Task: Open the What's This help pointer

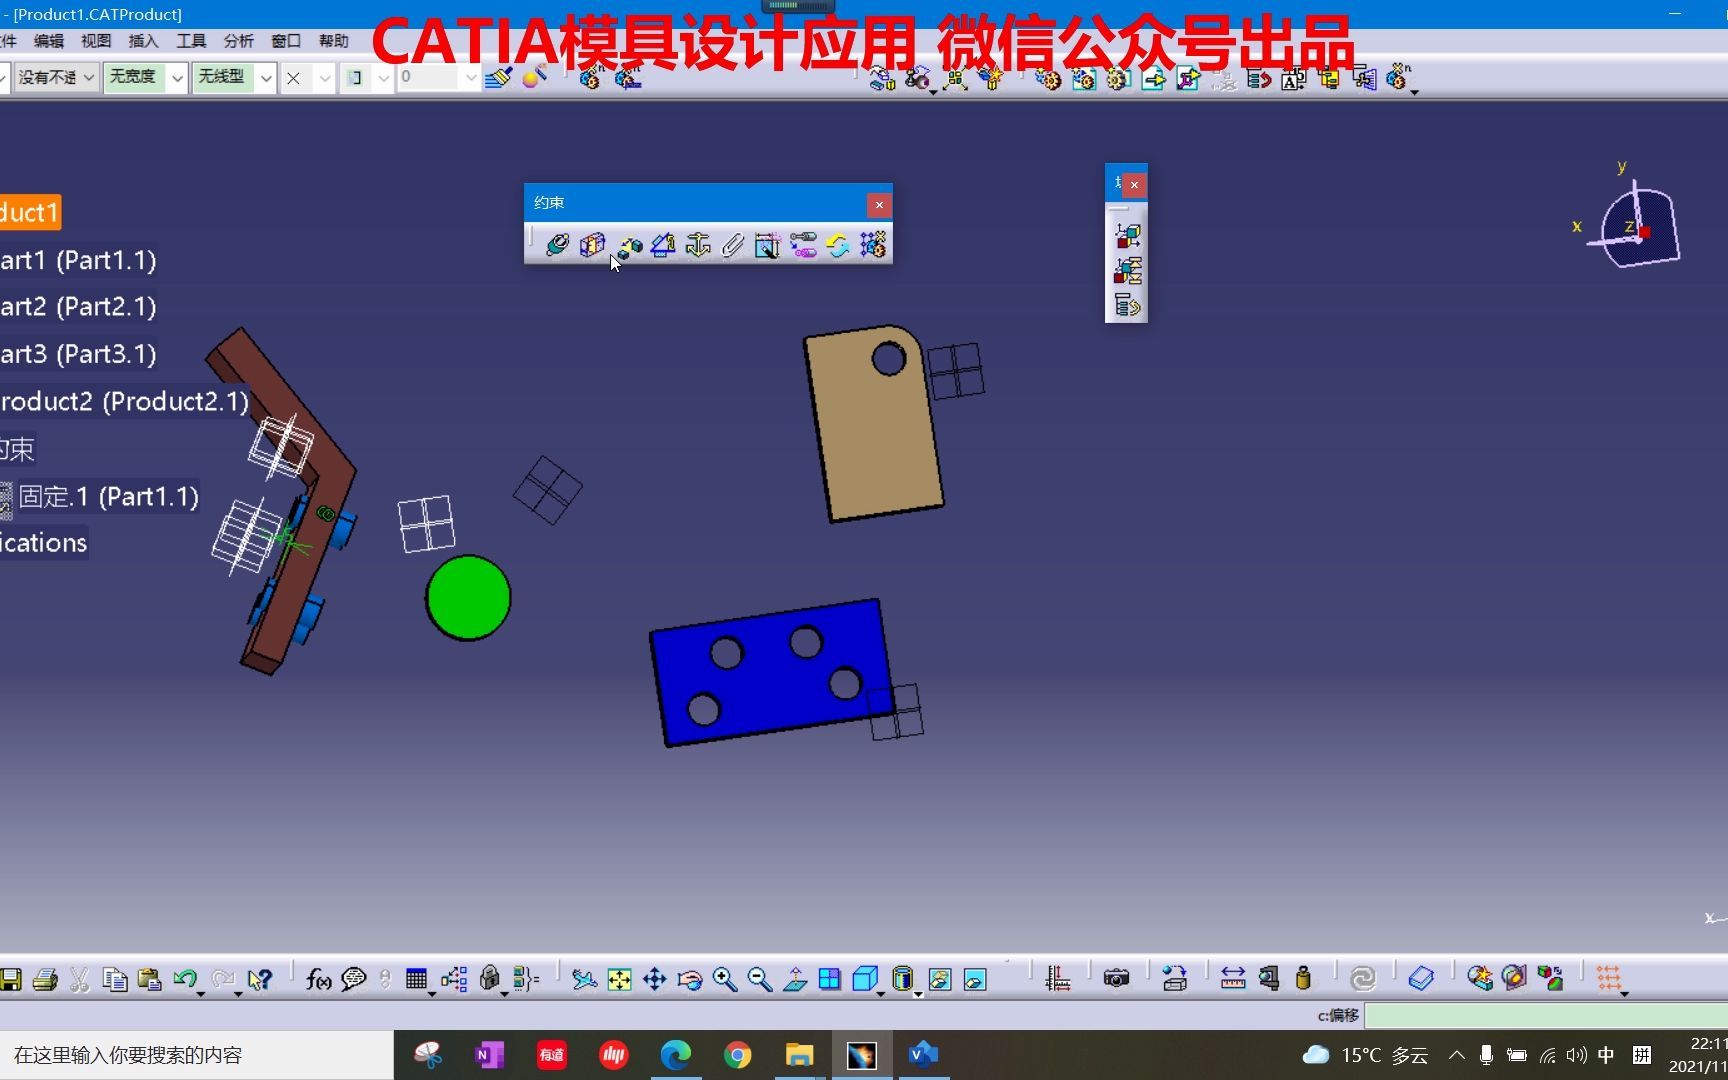Action: (x=260, y=979)
